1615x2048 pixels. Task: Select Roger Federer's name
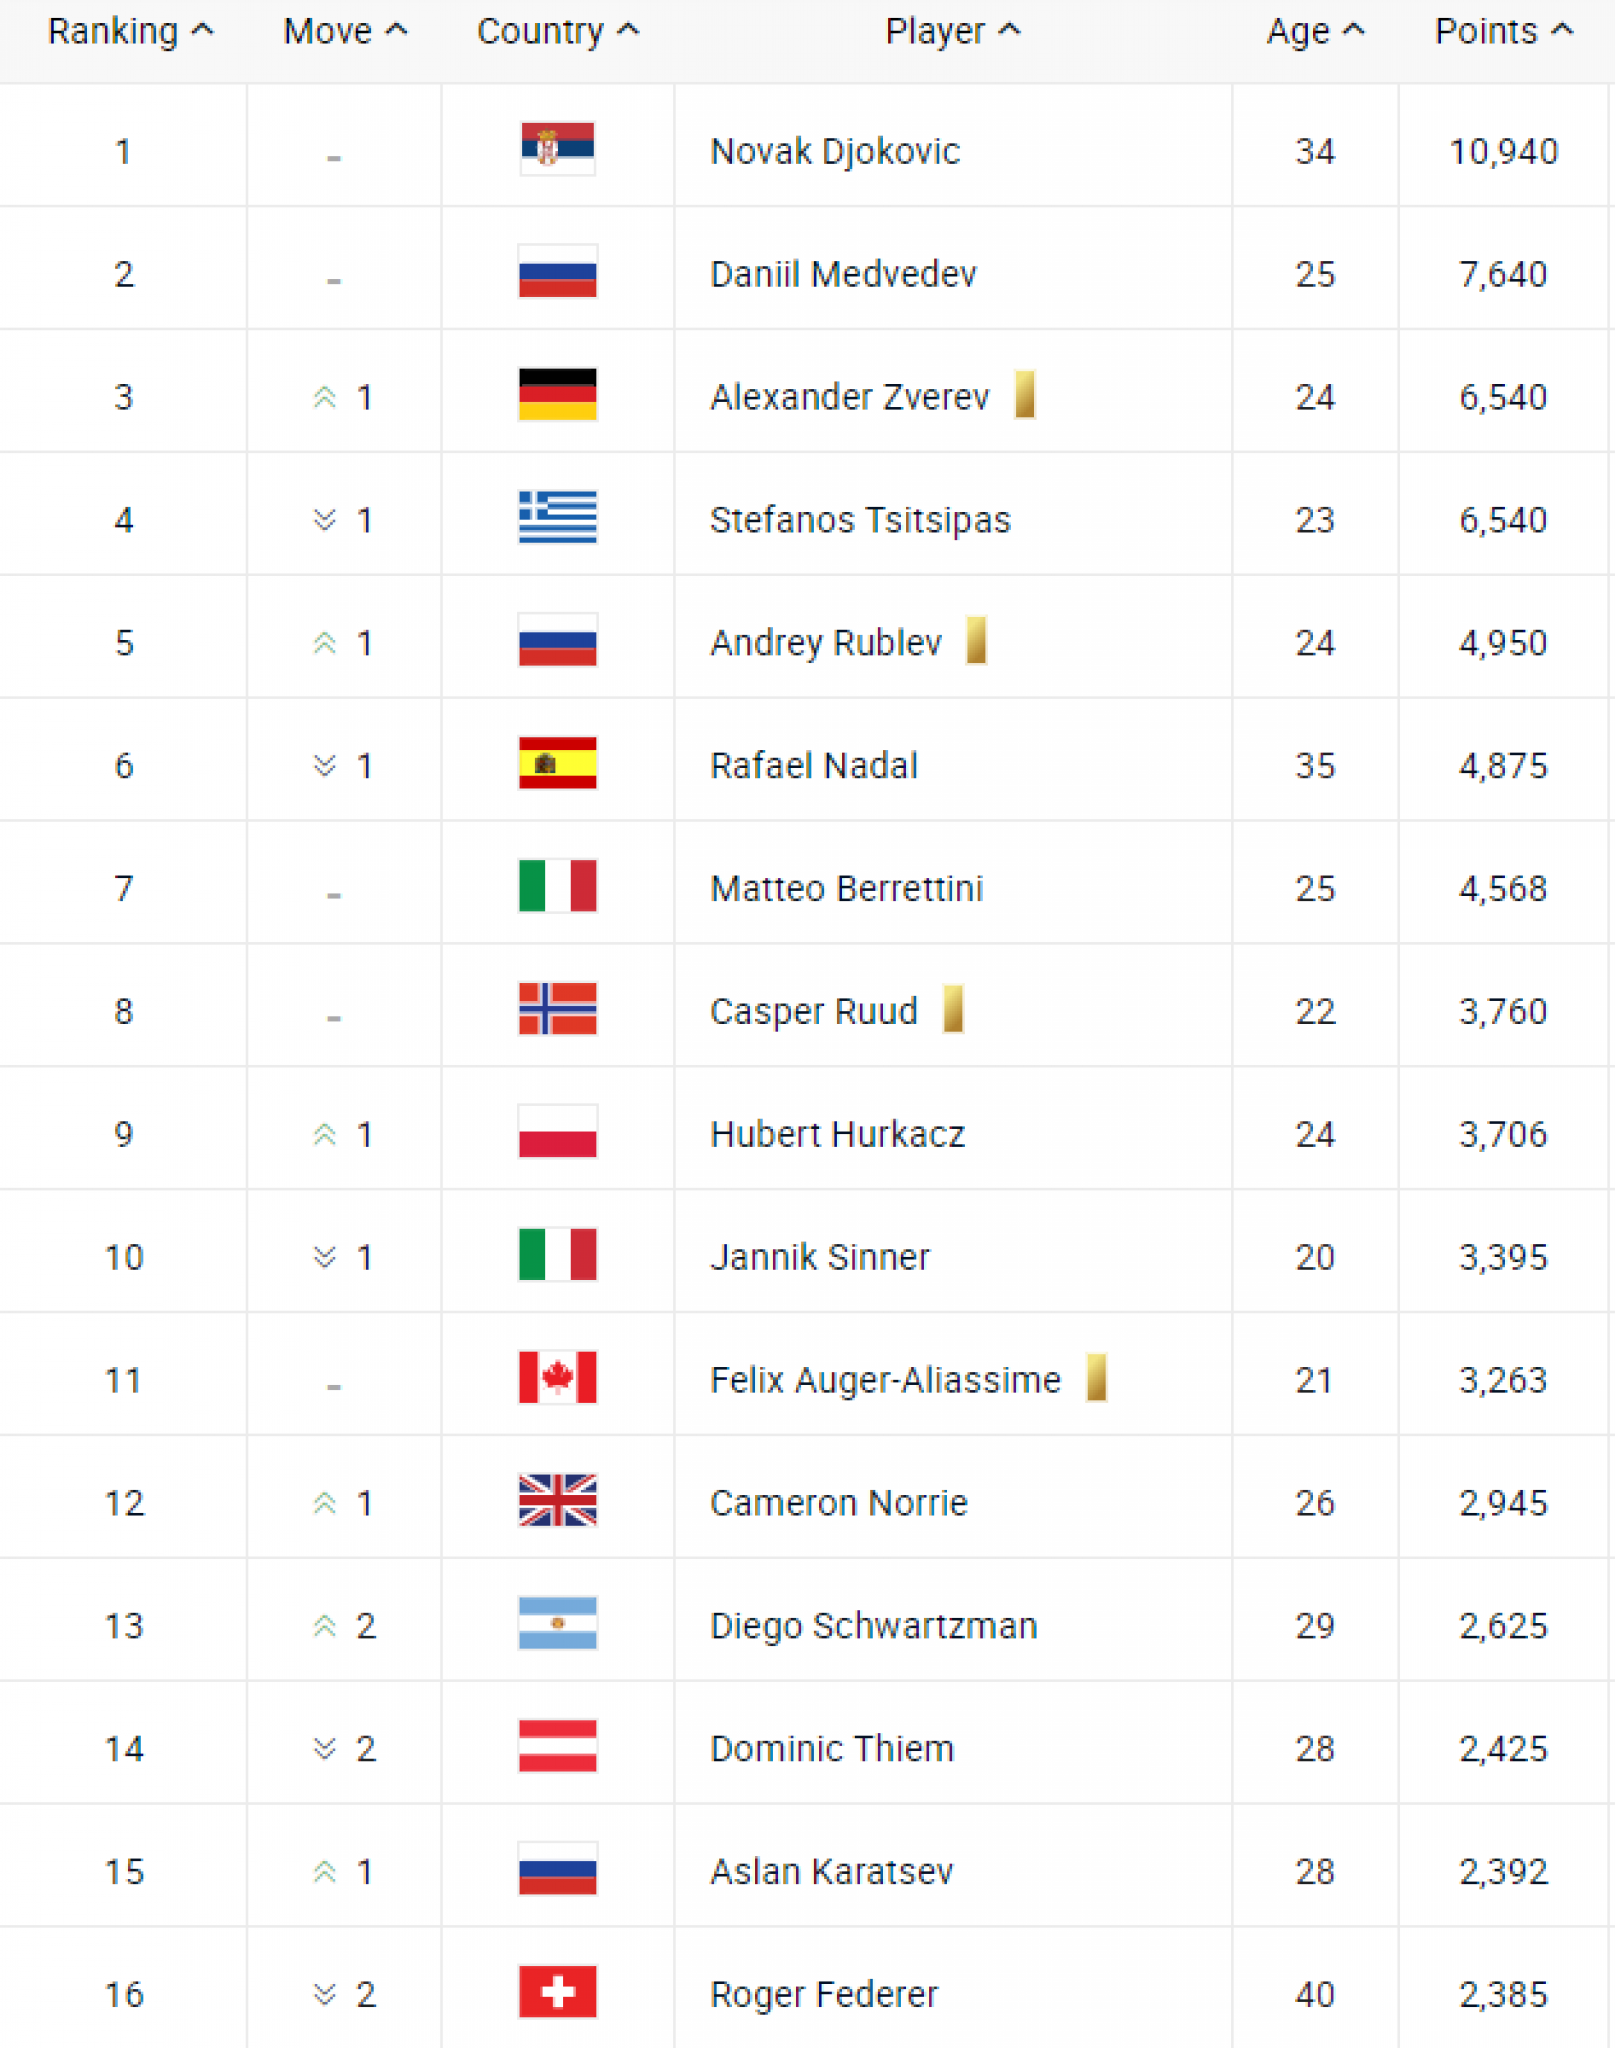[x=823, y=1995]
